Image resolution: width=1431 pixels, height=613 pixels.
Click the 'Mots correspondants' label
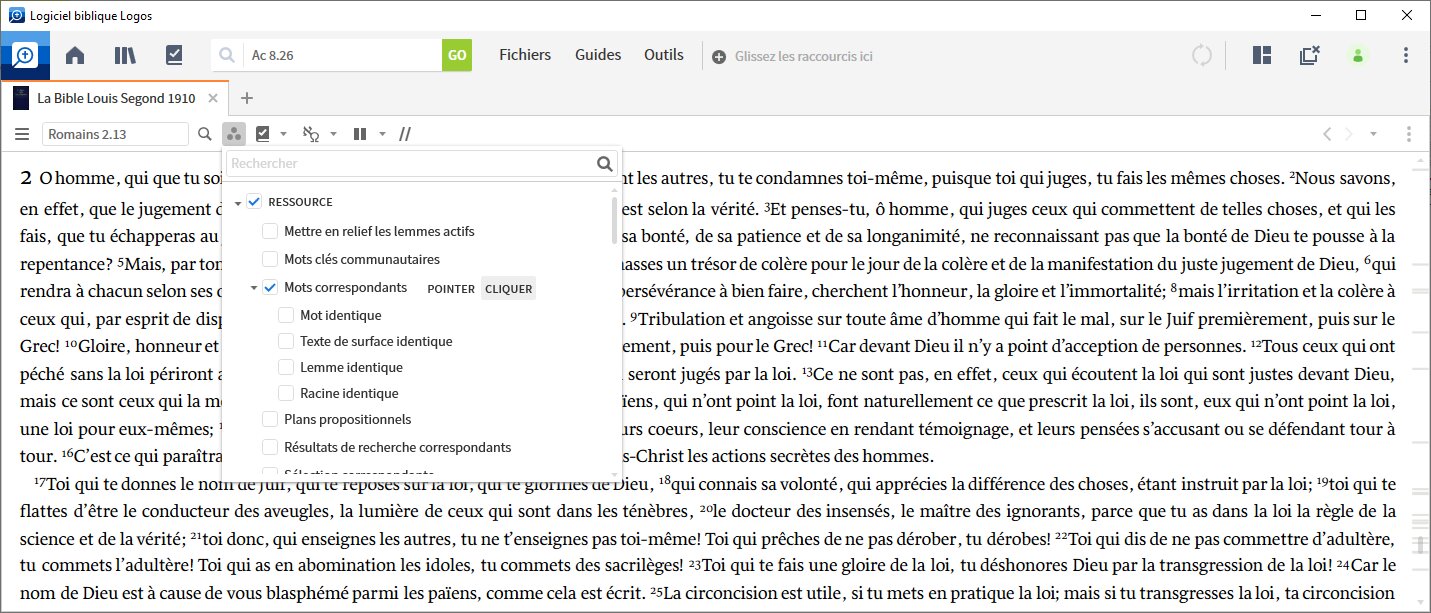click(346, 288)
